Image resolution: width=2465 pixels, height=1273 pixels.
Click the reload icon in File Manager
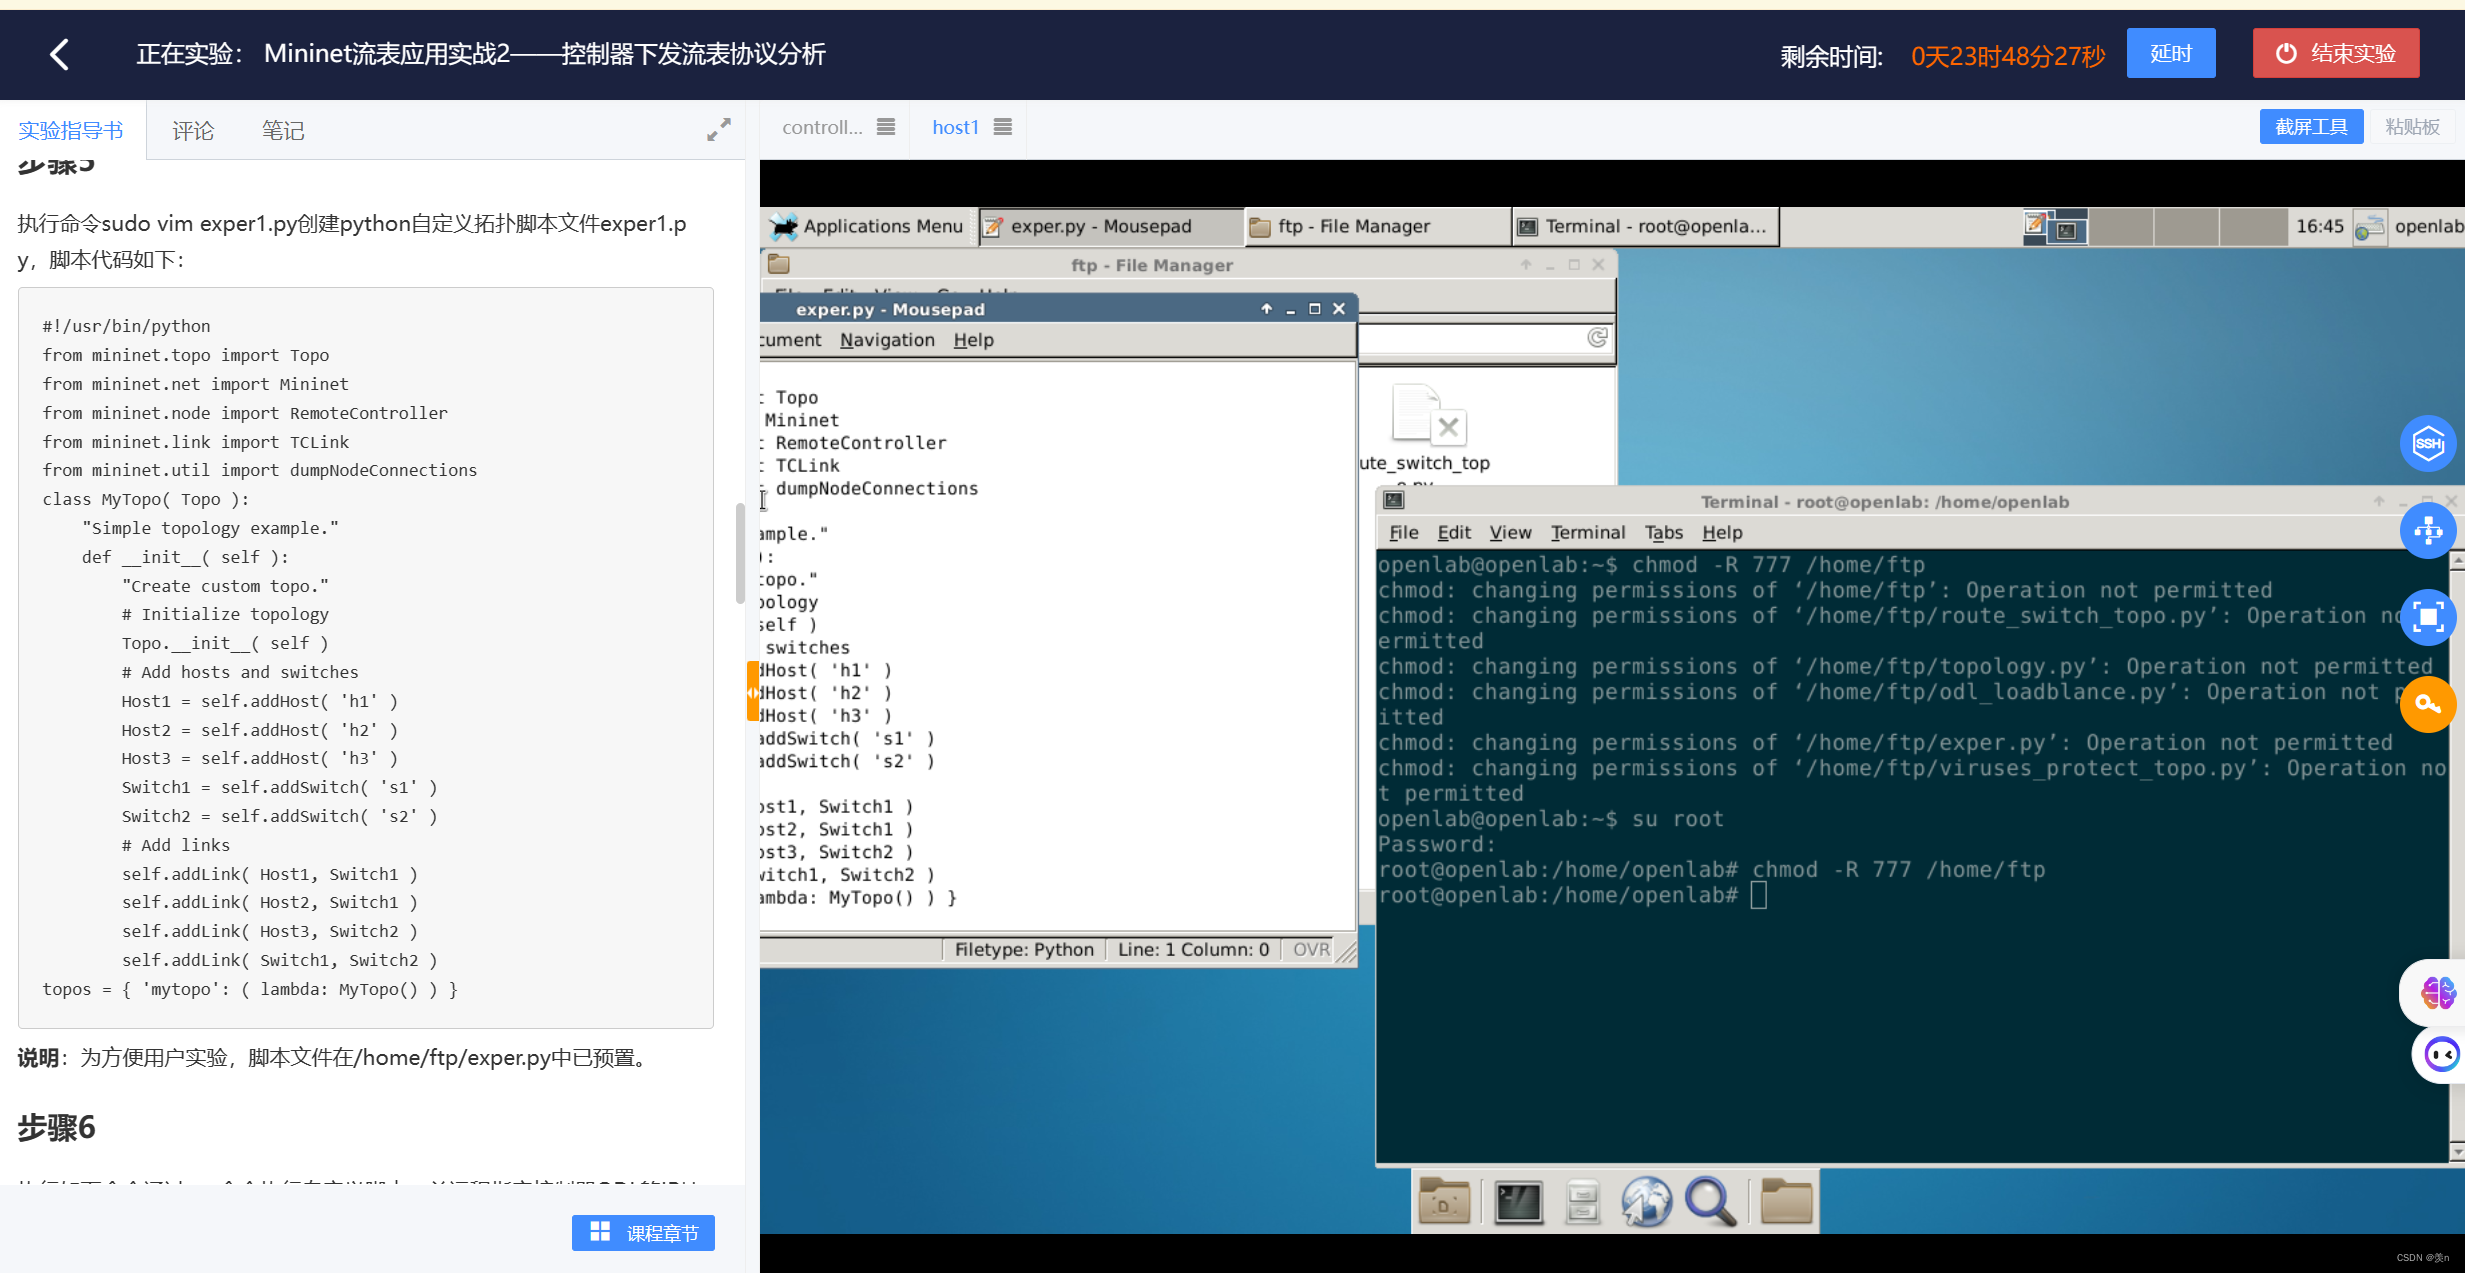point(1597,338)
